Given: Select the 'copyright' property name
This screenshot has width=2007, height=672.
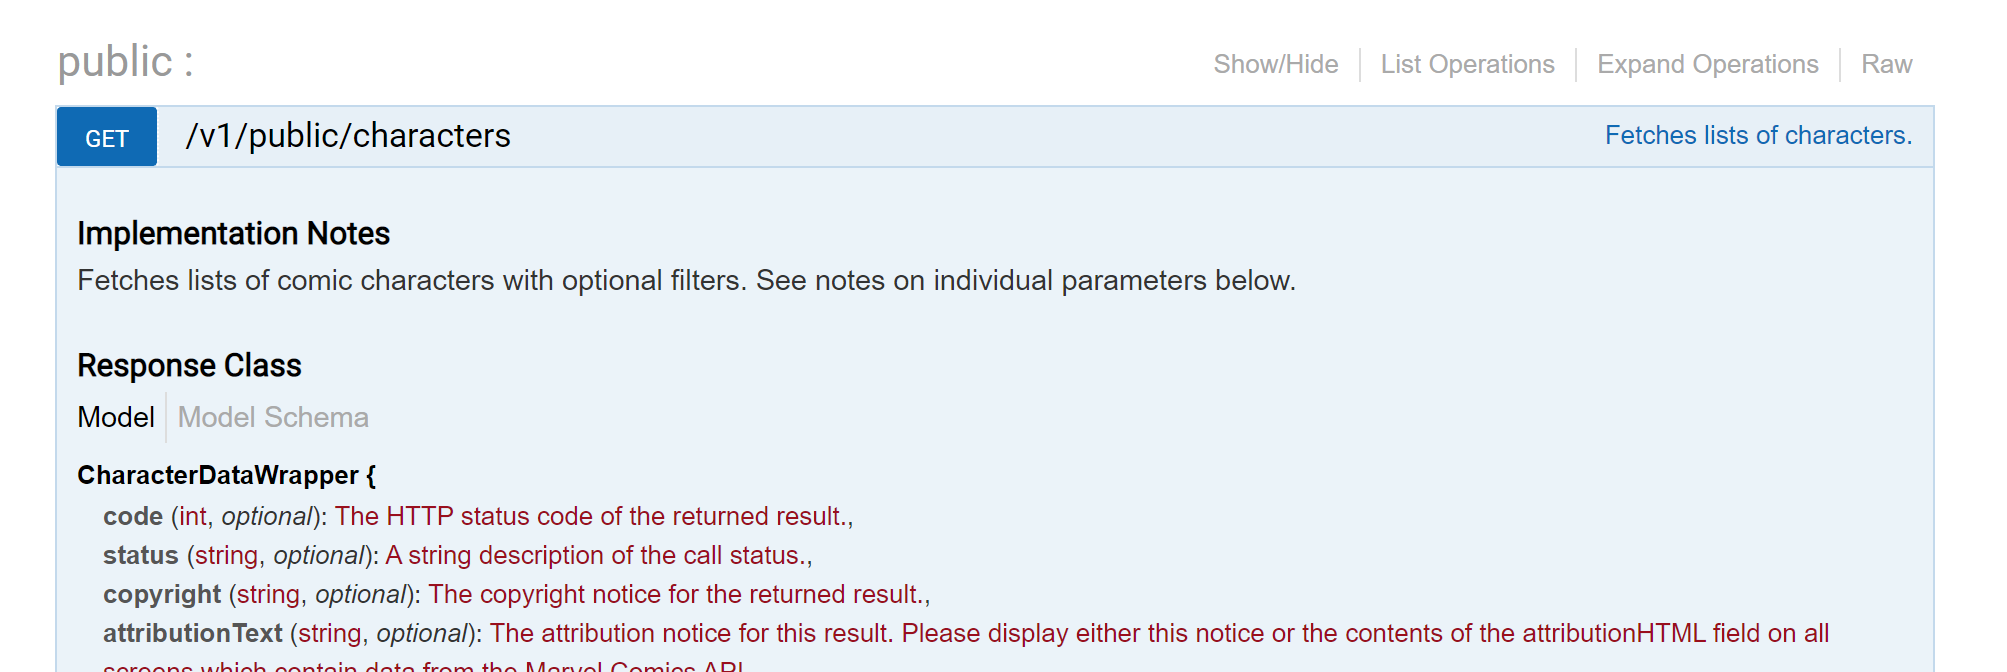Looking at the screenshot, I should [162, 594].
